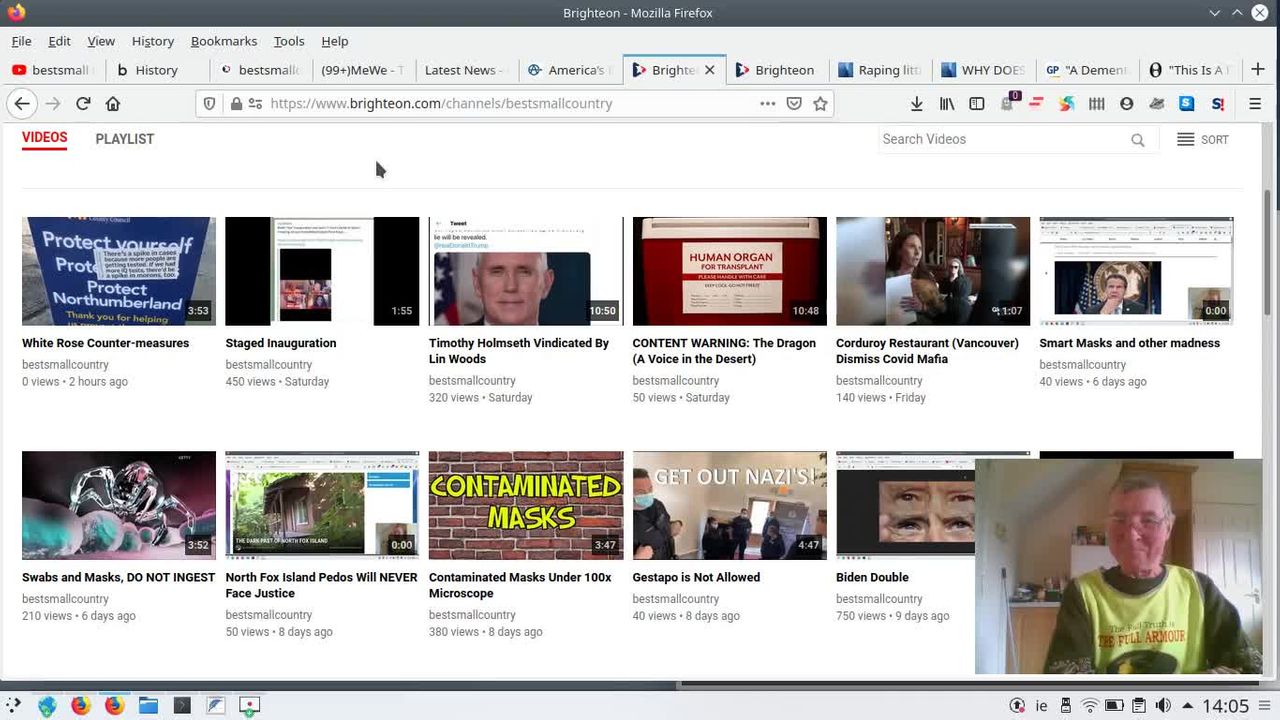Screen dimensions: 1280x720
Task: Click the search magnifier in Search Videos
Action: (x=1137, y=140)
